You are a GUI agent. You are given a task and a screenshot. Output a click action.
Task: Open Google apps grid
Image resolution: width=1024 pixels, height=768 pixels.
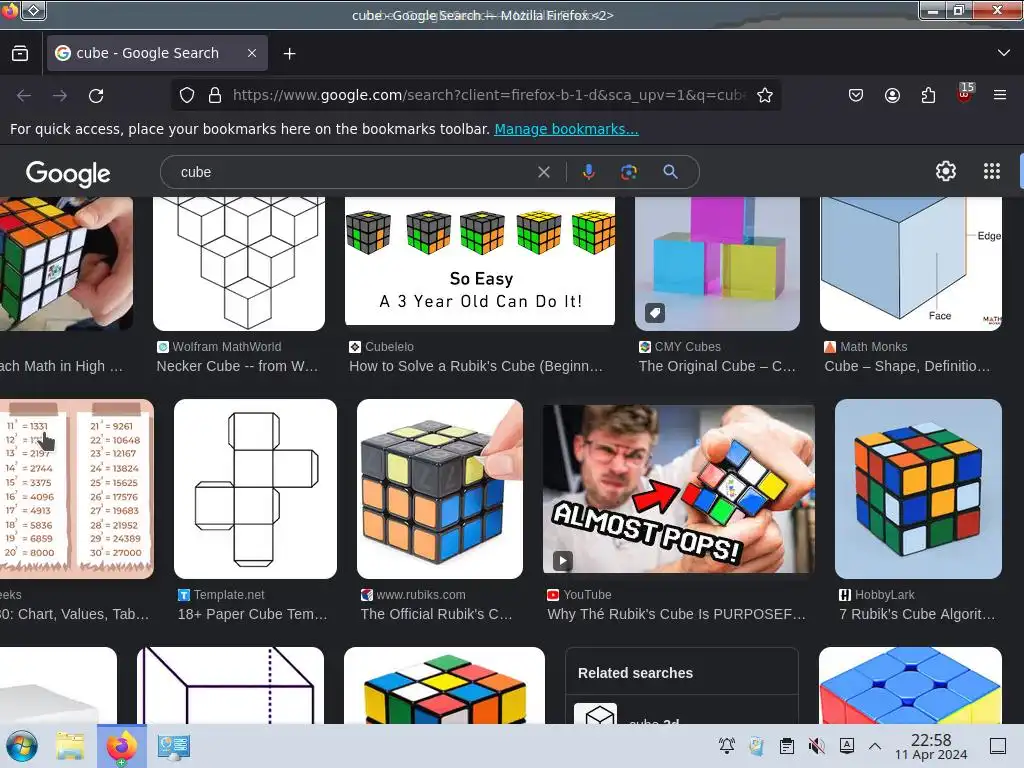[x=992, y=171]
